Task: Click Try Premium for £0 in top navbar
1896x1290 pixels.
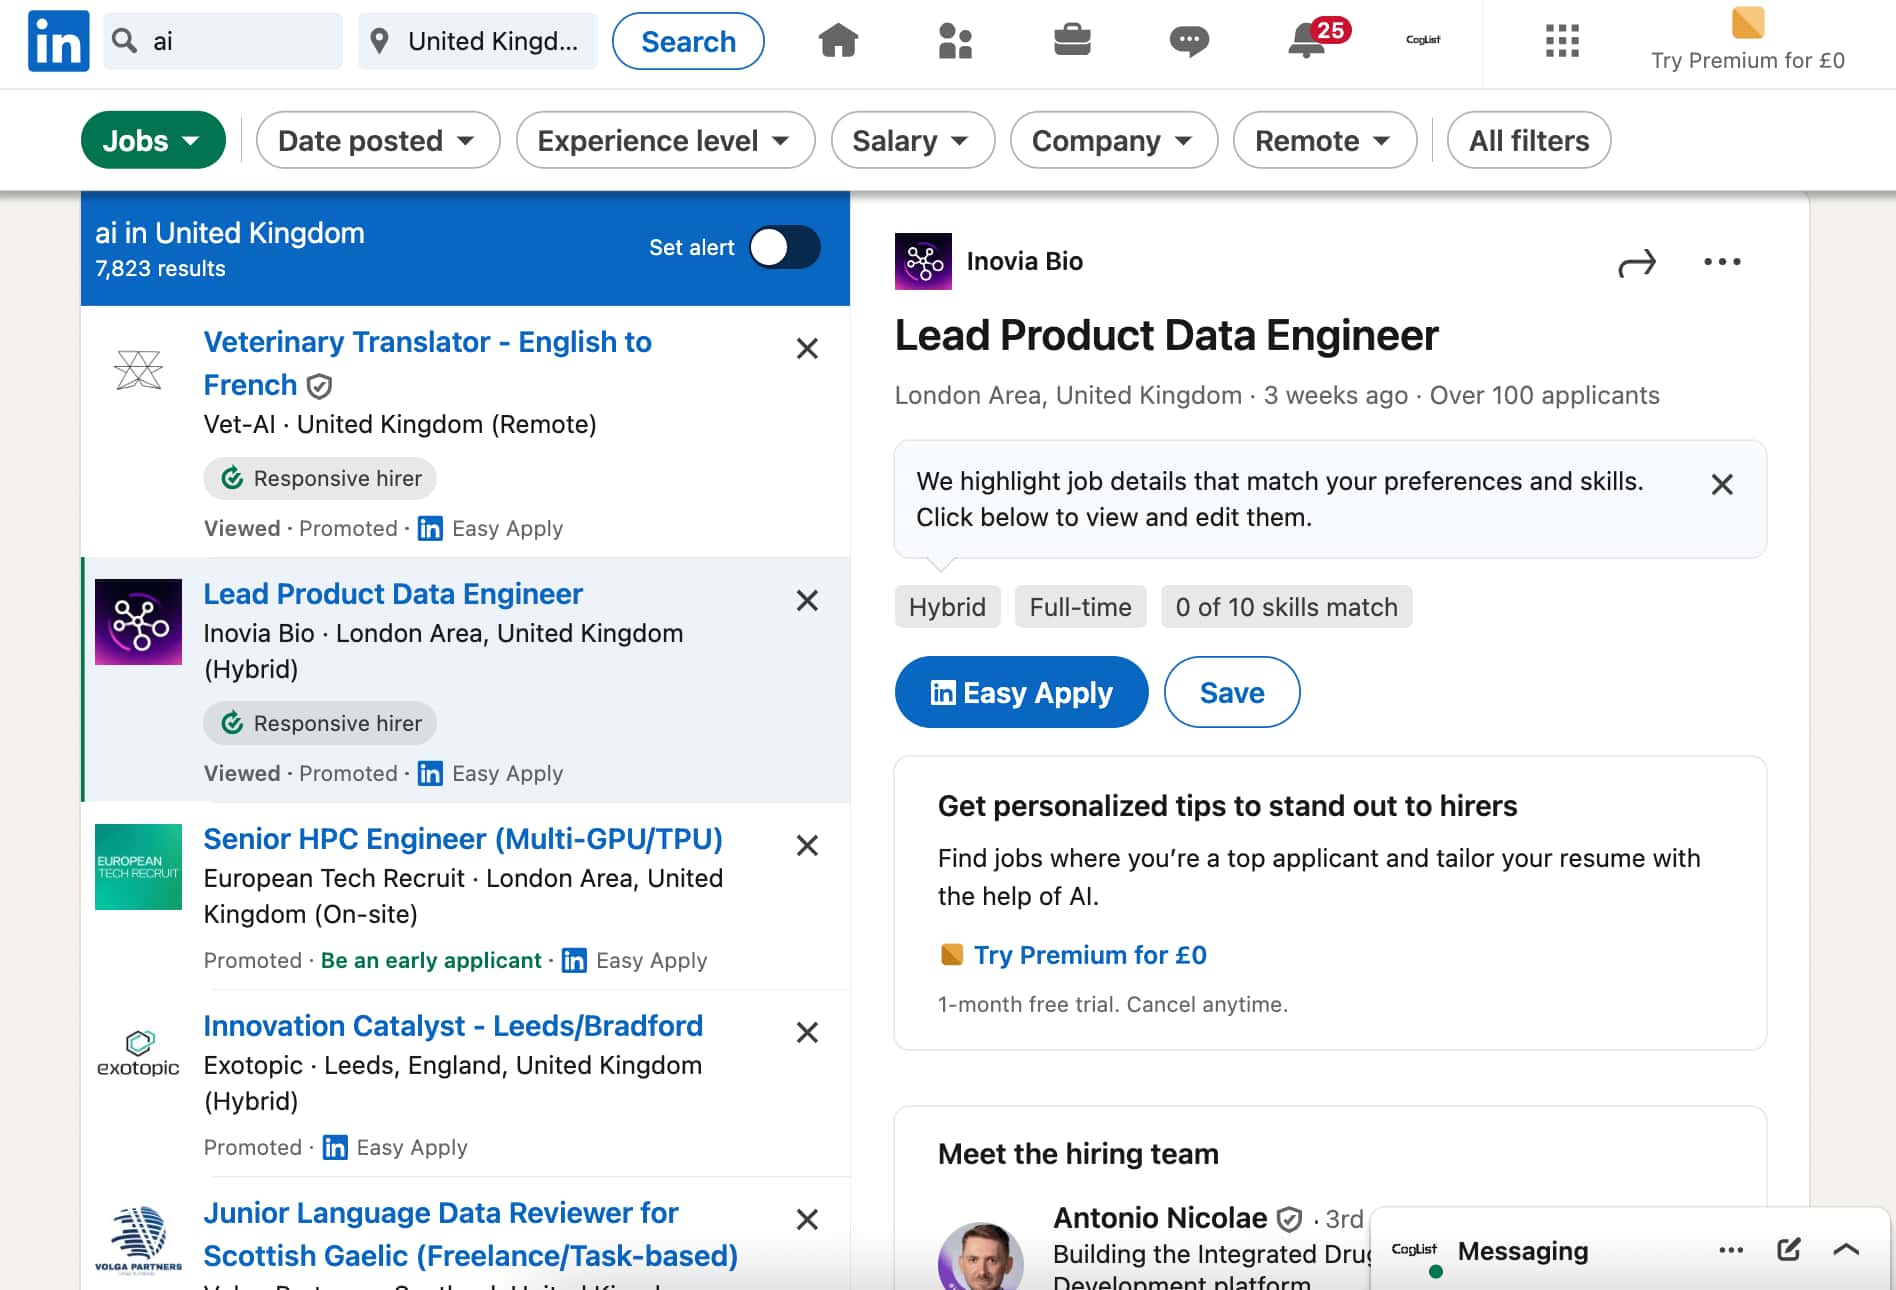Action: [1748, 60]
